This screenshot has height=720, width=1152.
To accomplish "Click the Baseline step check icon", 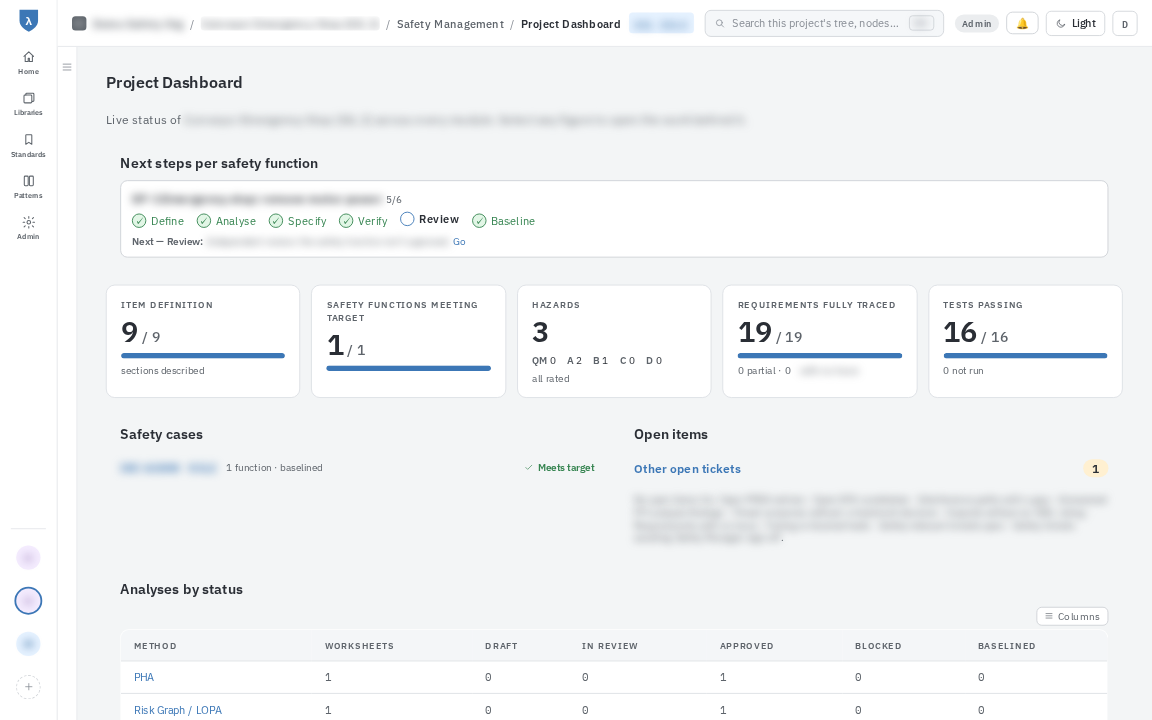I will coord(479,220).
